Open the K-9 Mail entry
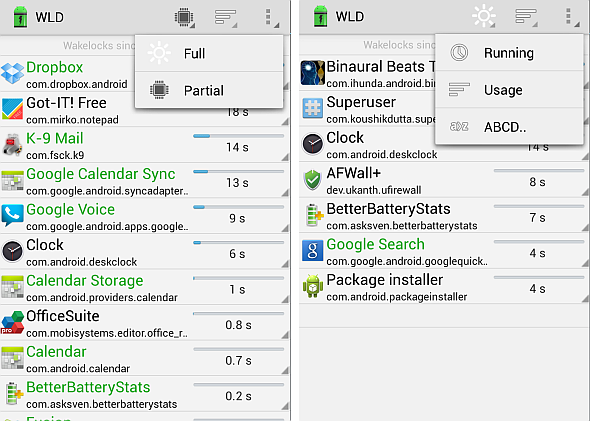 145,145
